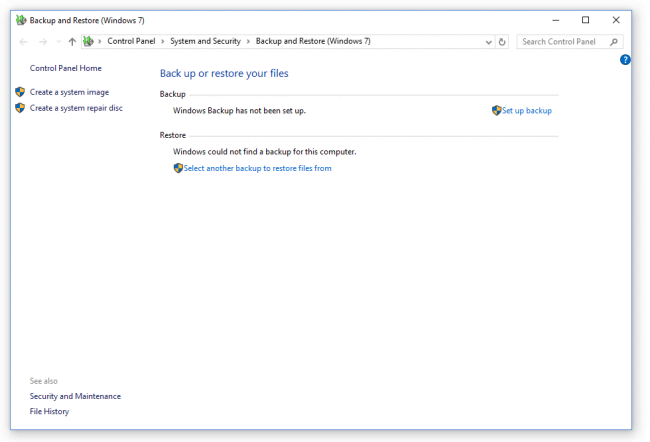Maximize the Backup and Restore window
The image size is (650, 442).
[585, 20]
